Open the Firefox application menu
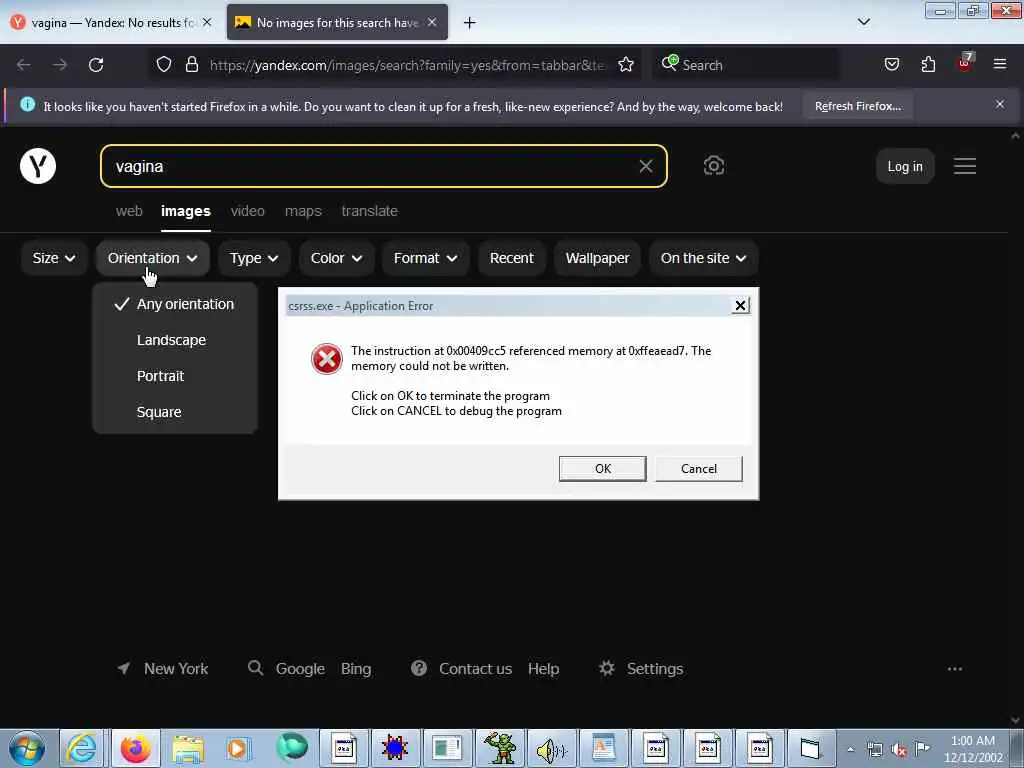 (1000, 64)
